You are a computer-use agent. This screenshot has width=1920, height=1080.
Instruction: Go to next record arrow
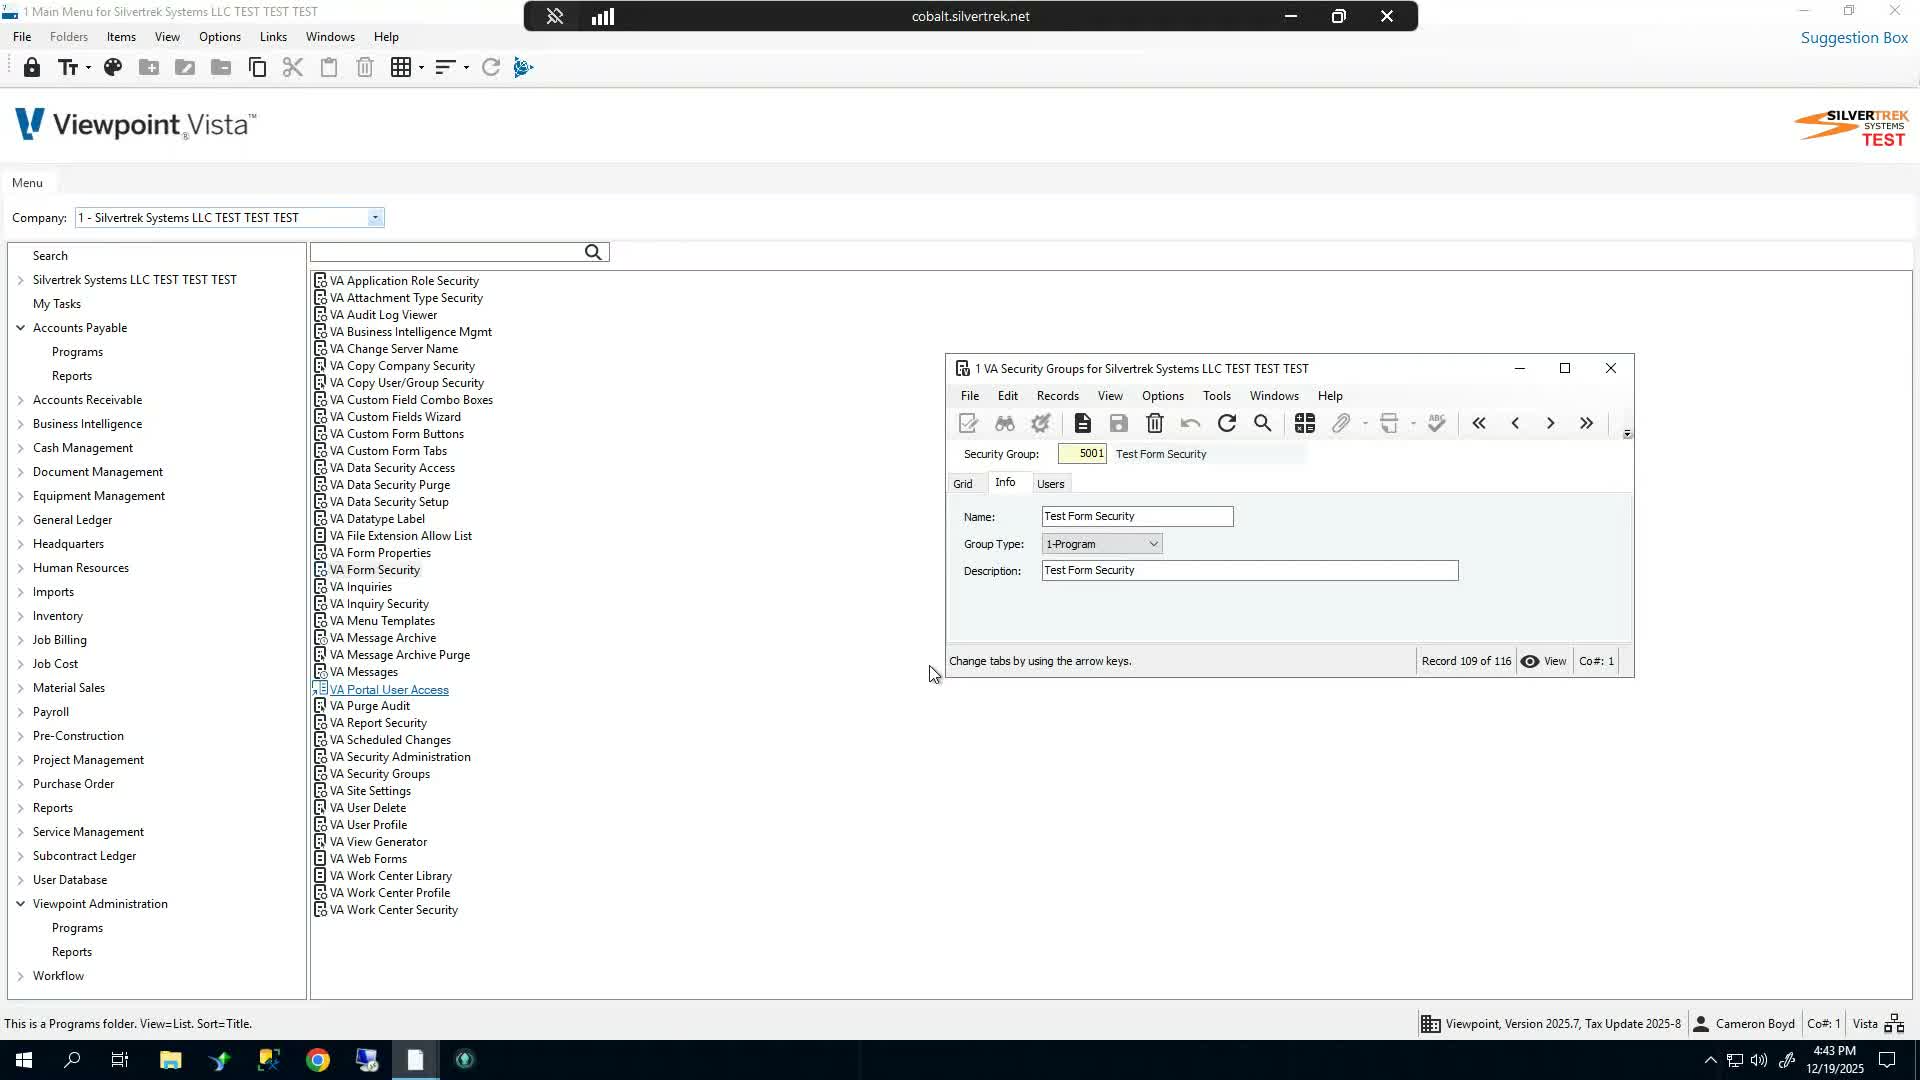pyautogui.click(x=1551, y=424)
